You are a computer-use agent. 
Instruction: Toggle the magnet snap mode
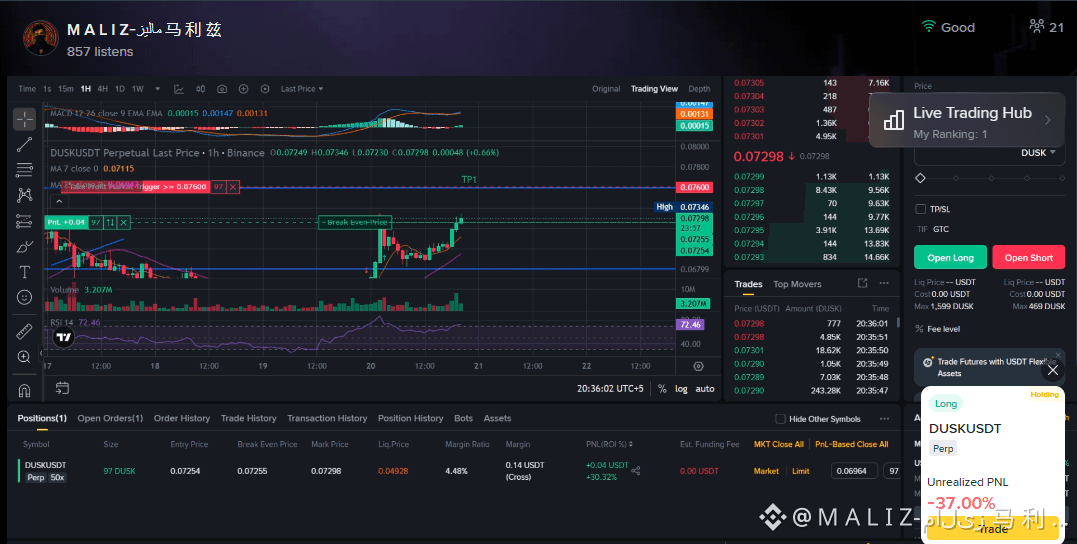pos(24,391)
